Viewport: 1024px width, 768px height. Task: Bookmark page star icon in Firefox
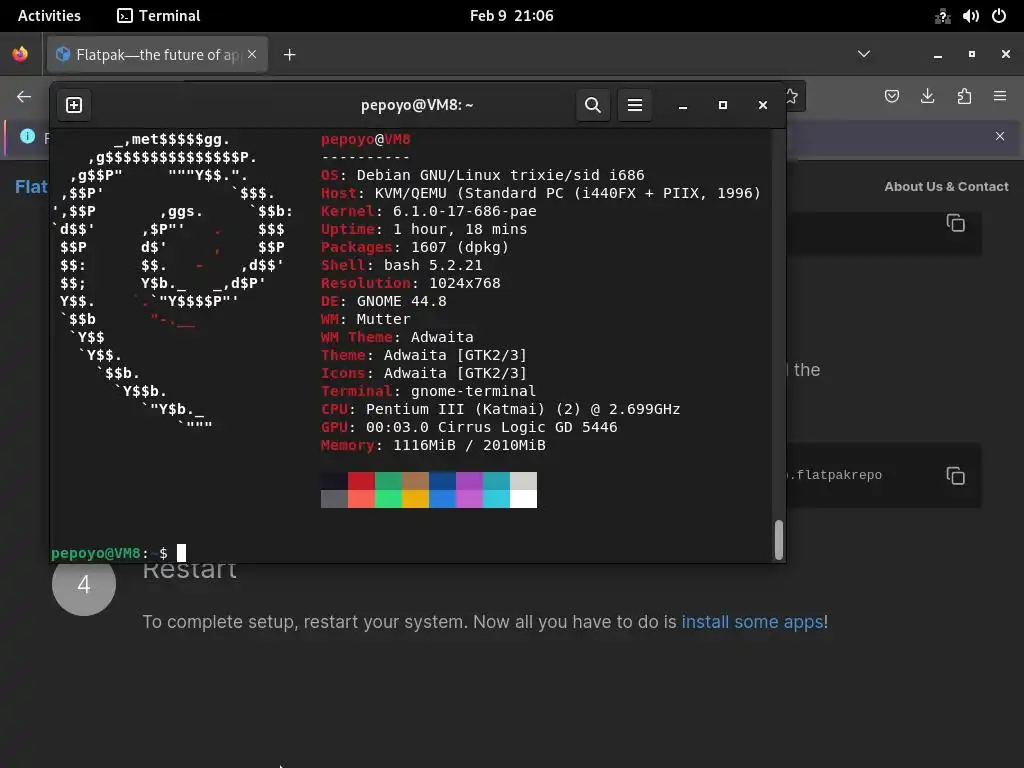click(x=792, y=97)
